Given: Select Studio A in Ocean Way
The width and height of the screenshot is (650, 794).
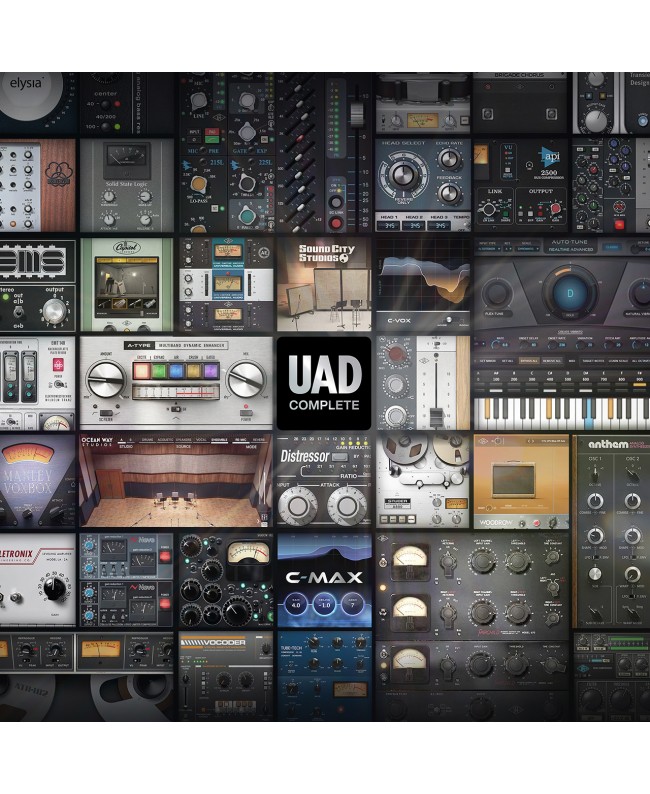Looking at the screenshot, I should click(x=121, y=440).
